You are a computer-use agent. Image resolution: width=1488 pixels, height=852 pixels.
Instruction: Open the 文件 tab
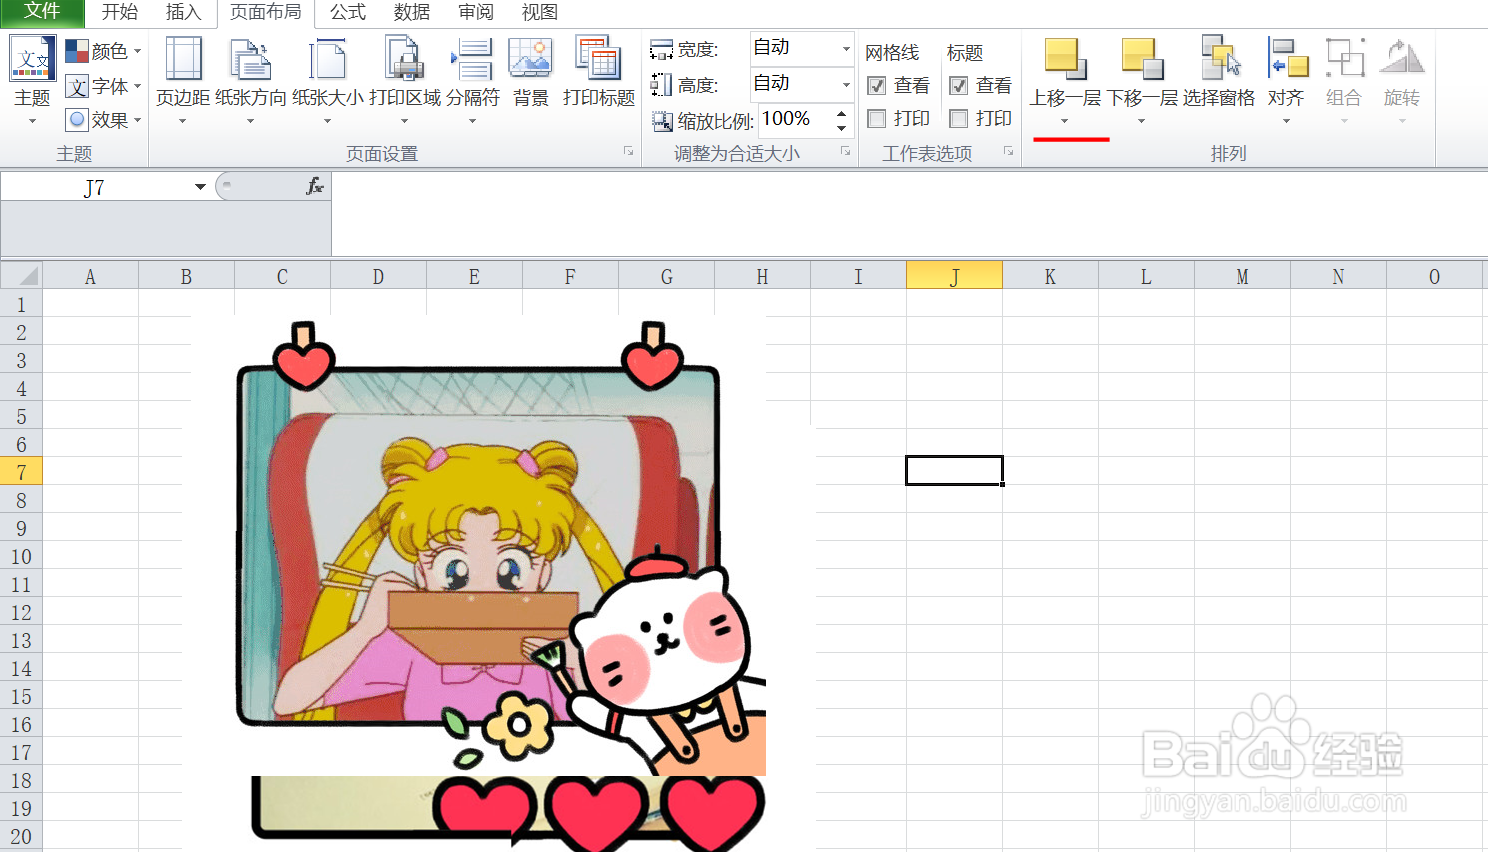tap(42, 12)
